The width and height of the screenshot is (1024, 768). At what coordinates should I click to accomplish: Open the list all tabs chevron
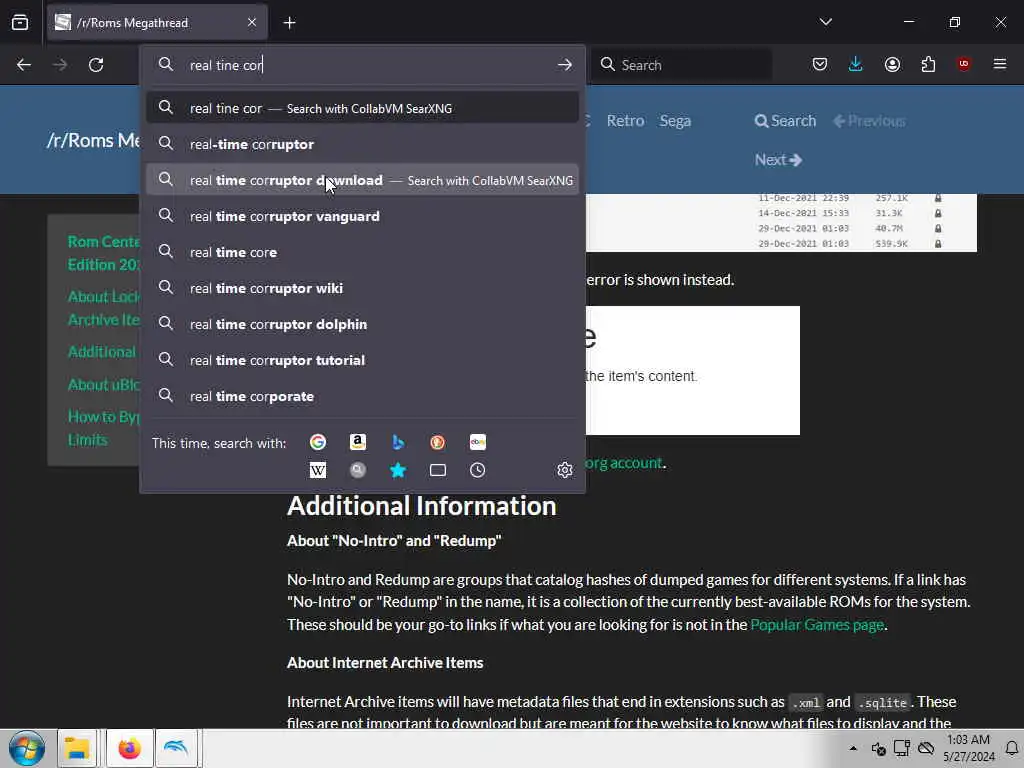tap(825, 22)
